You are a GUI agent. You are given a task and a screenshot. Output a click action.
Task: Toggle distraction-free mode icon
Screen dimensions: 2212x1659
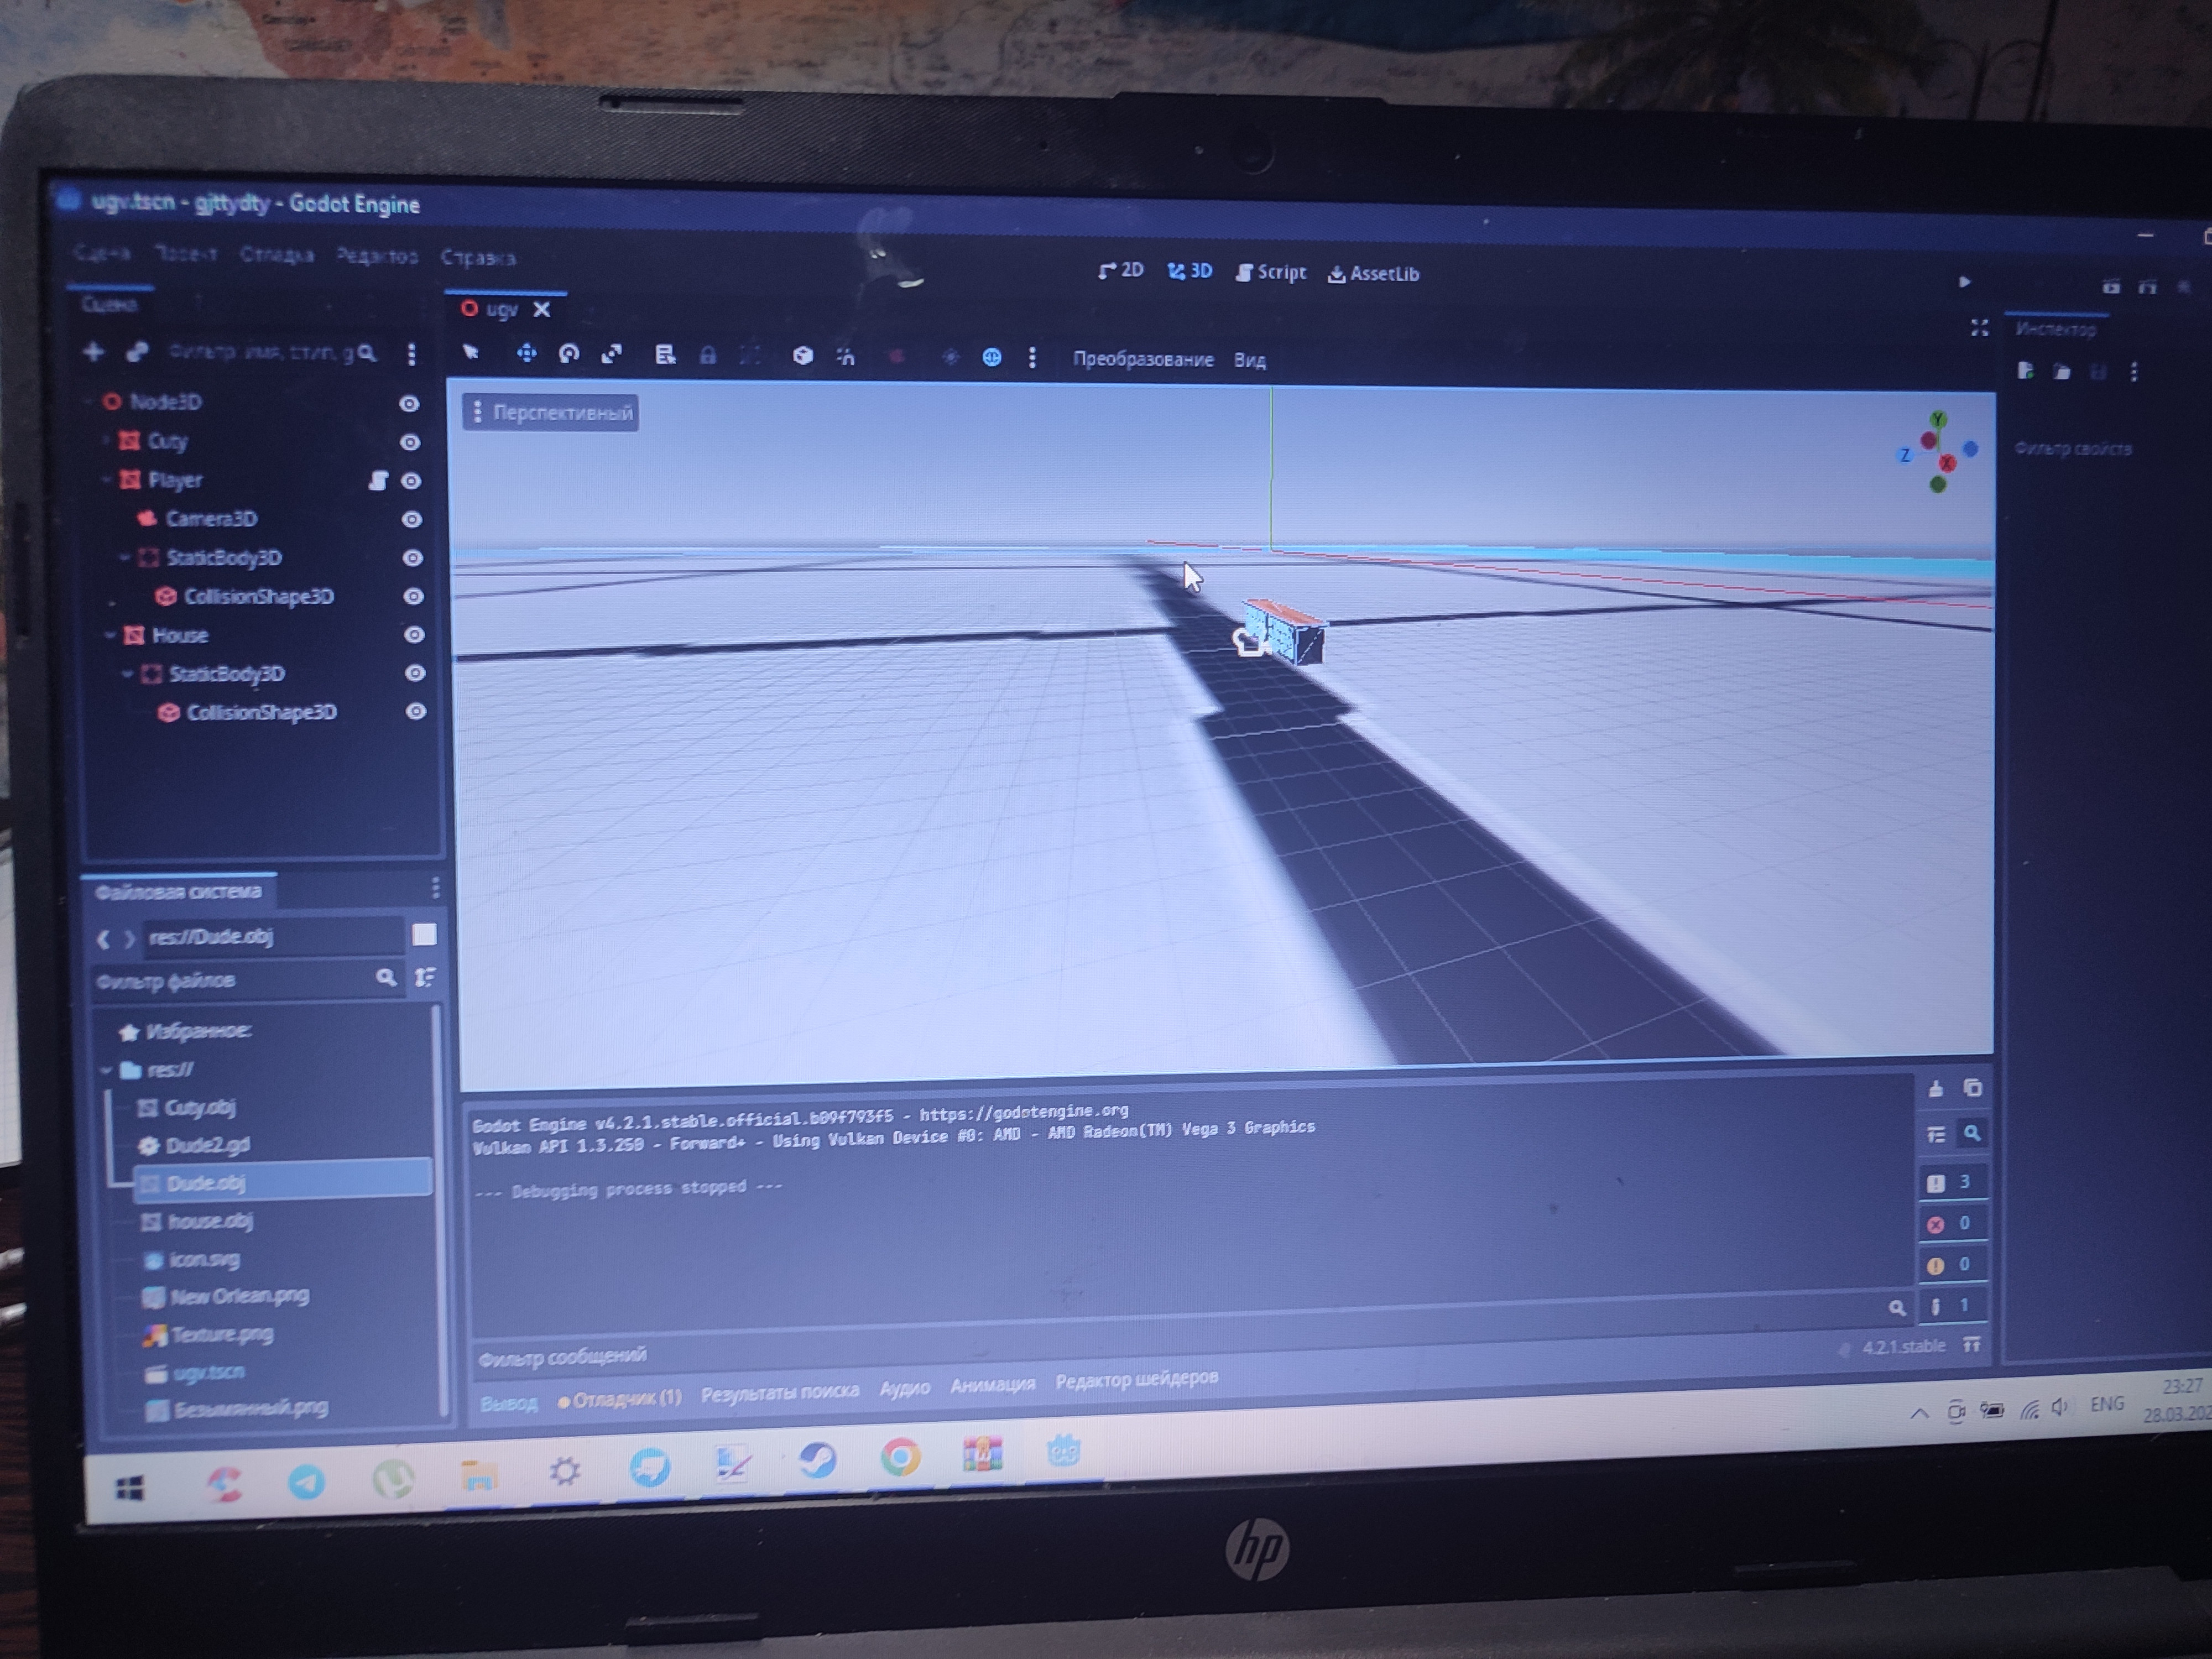point(1979,328)
